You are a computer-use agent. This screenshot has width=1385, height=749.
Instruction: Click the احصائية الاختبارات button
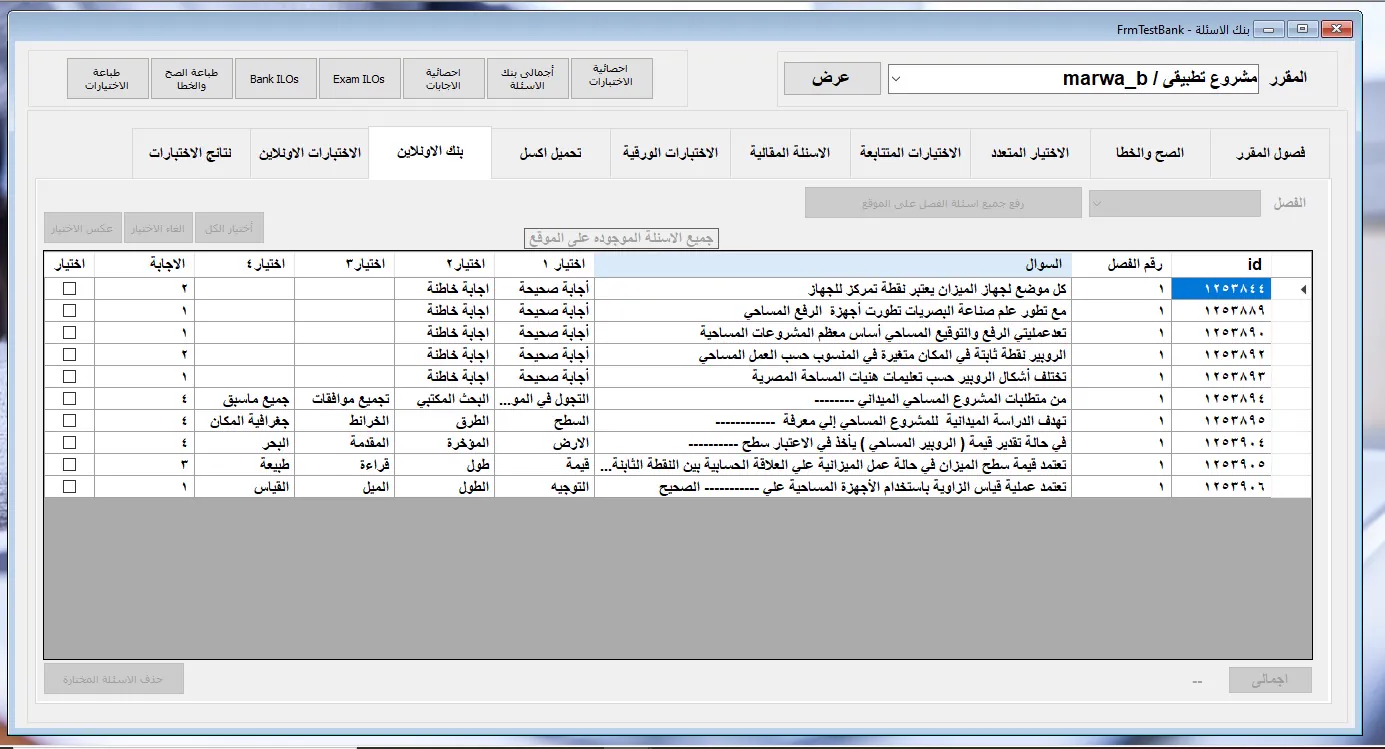612,79
